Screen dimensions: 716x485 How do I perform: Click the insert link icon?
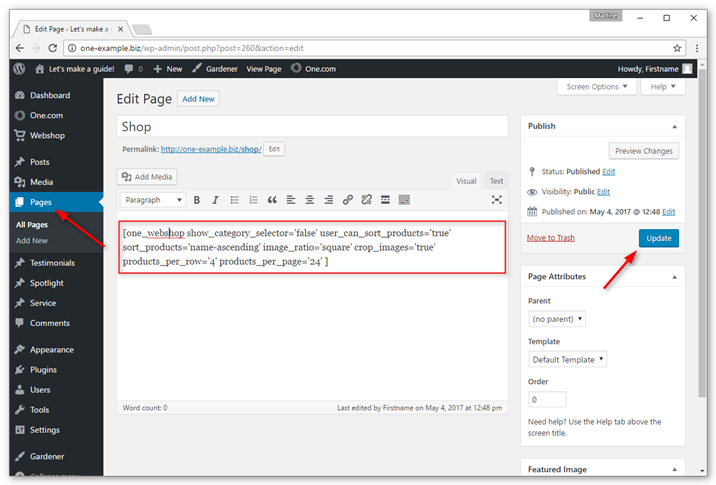pyautogui.click(x=347, y=200)
